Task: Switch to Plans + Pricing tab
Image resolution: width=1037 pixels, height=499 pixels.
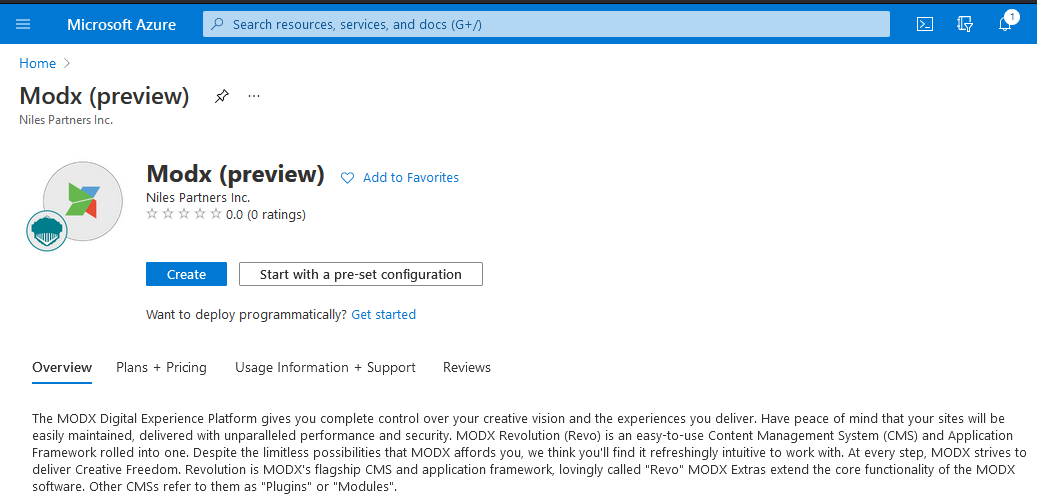Action: click(161, 367)
